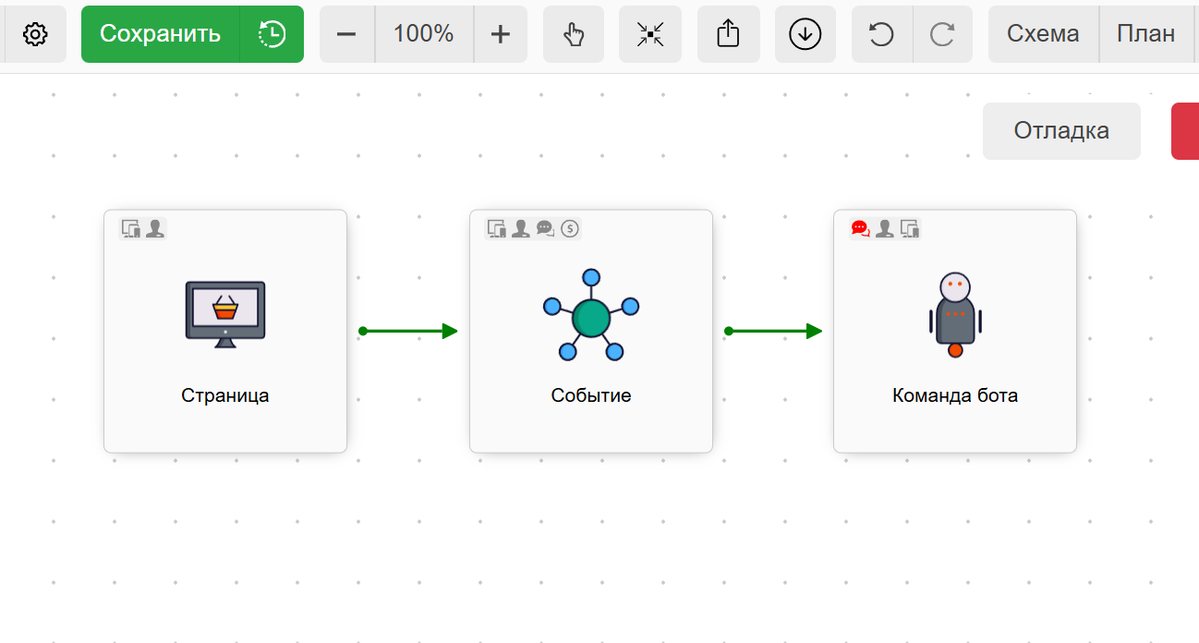Click the download circle arrow icon
The width and height of the screenshot is (1199, 643).
[805, 34]
